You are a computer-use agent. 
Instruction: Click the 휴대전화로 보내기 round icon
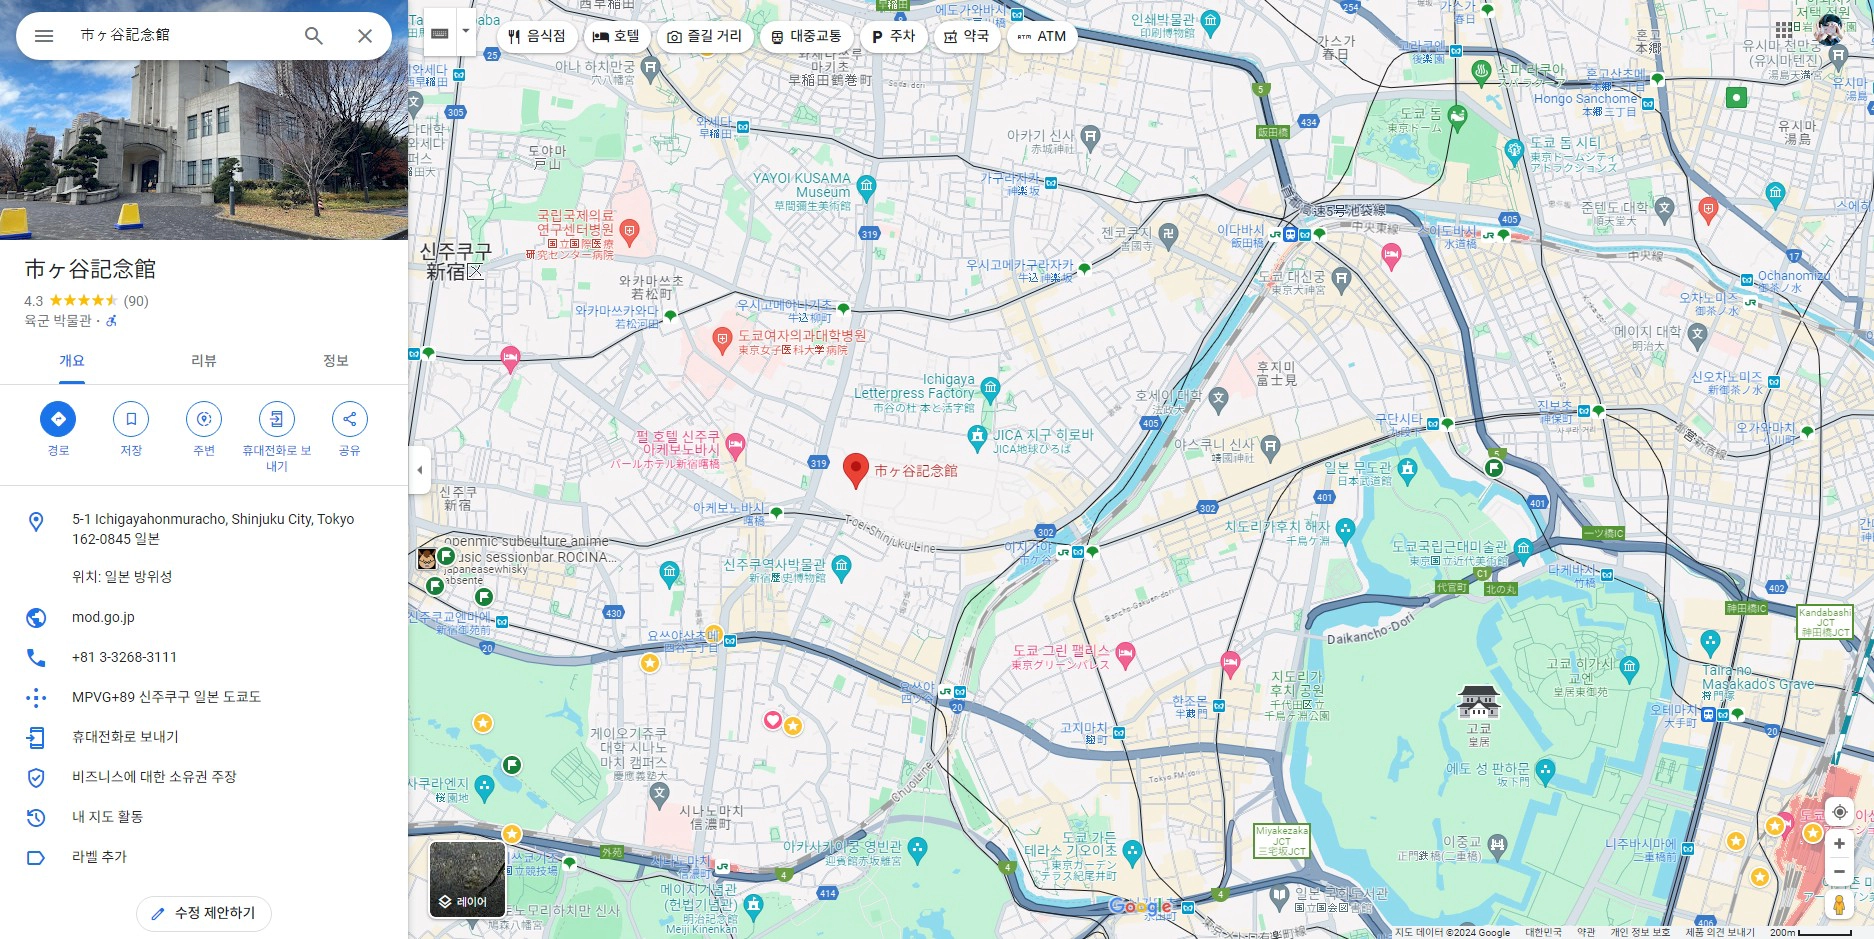[x=277, y=419]
